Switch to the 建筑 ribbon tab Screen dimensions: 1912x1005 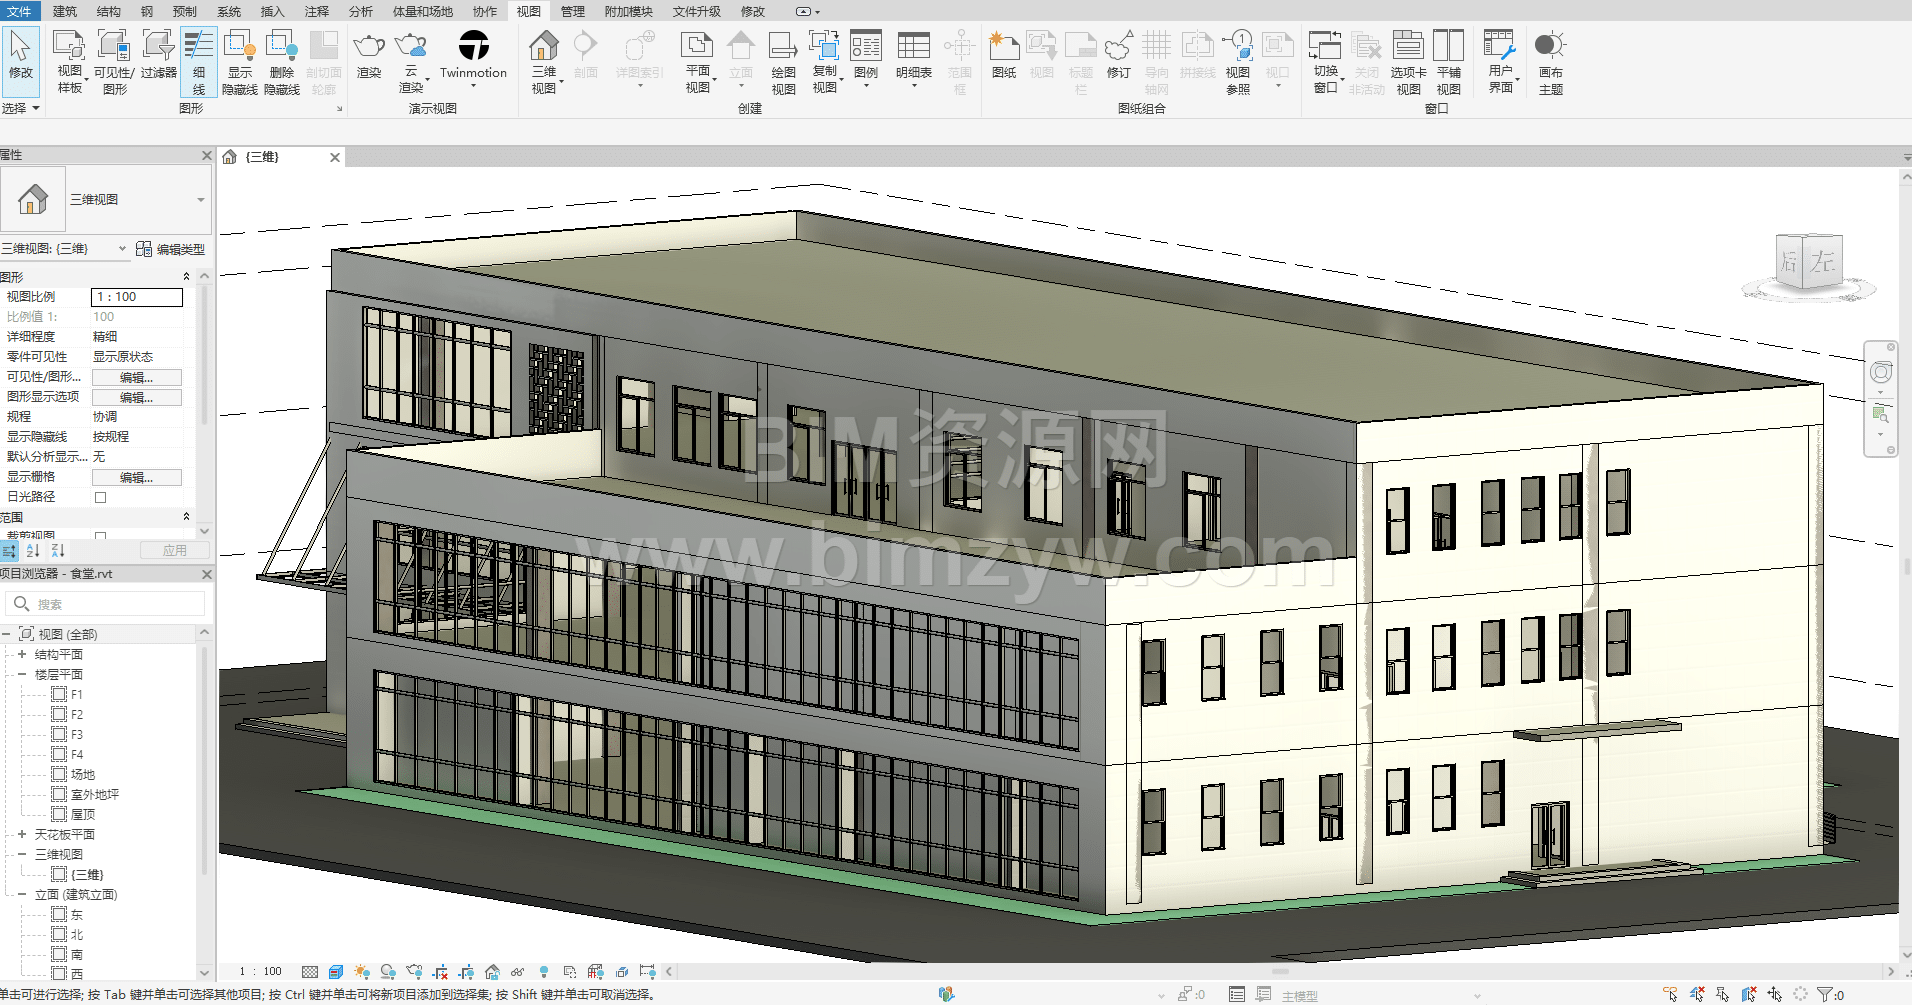(x=65, y=11)
